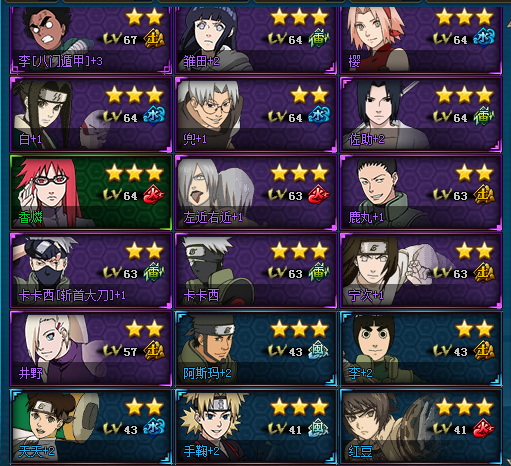Click the water element icon on 天天+2
511x466 pixels.
point(154,428)
